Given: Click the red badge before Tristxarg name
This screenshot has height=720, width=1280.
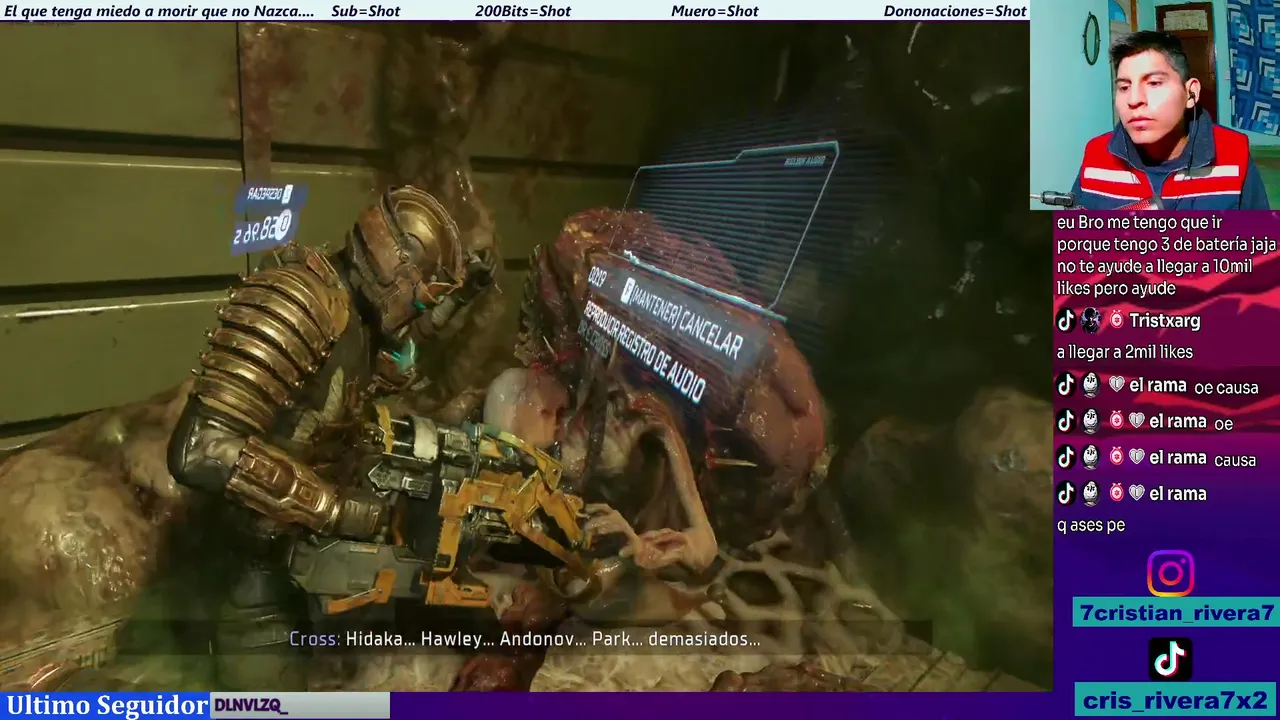Looking at the screenshot, I should [1116, 321].
